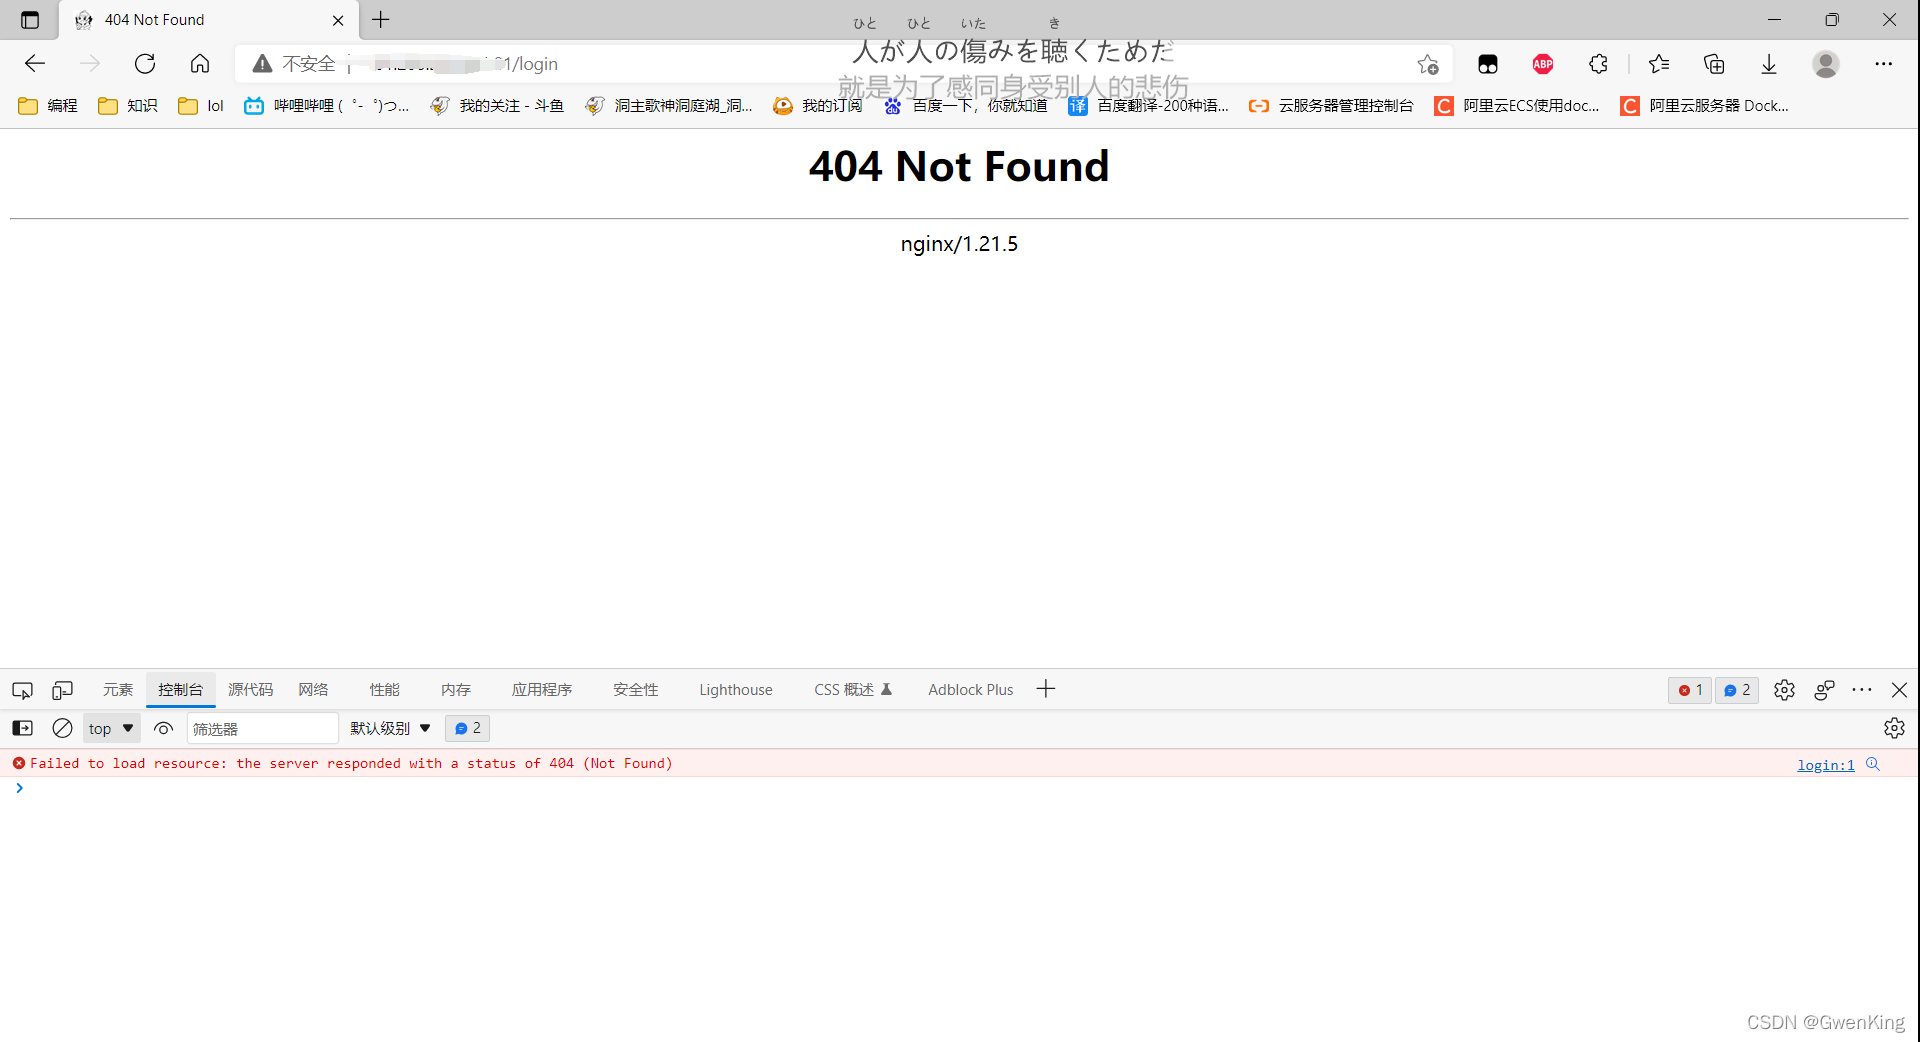Open the tab actions menu icon
The width and height of the screenshot is (1920, 1042).
(x=30, y=19)
